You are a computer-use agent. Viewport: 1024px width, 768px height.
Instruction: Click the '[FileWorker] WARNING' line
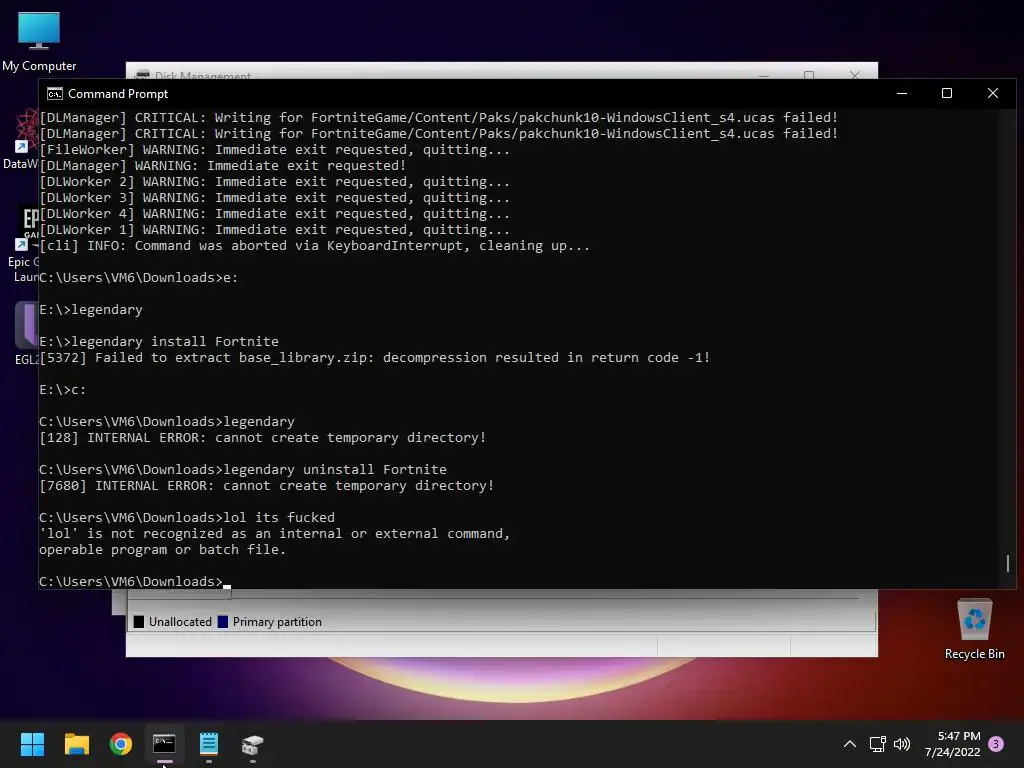[274, 150]
